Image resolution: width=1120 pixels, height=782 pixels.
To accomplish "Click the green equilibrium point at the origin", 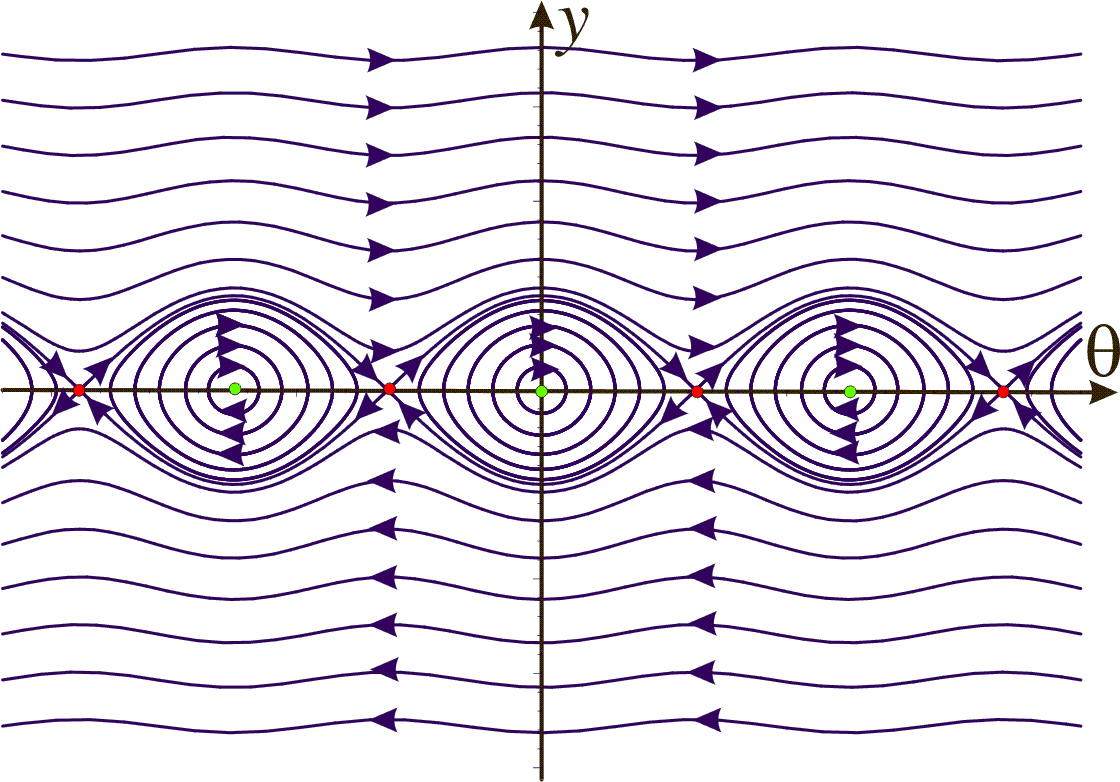I will [541, 391].
